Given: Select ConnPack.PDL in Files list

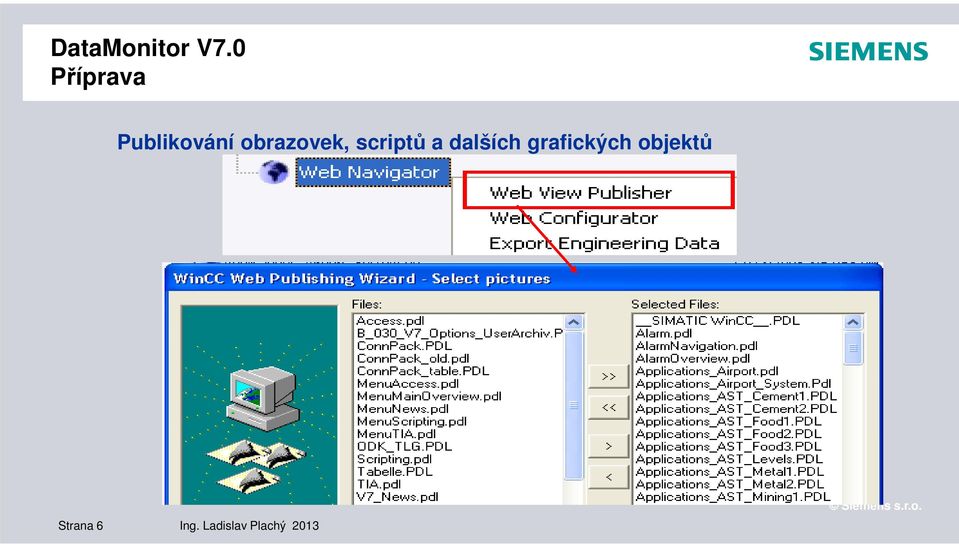Looking at the screenshot, I should [x=404, y=346].
